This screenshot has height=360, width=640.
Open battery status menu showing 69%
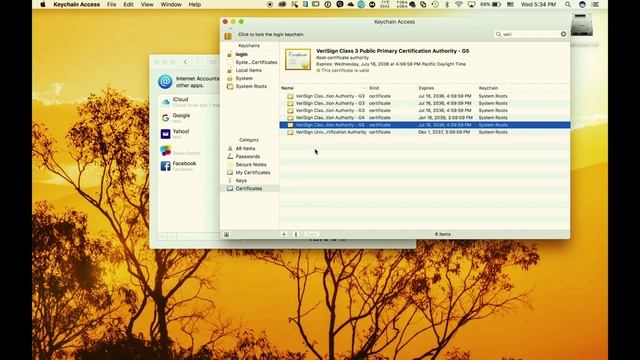(490, 4)
